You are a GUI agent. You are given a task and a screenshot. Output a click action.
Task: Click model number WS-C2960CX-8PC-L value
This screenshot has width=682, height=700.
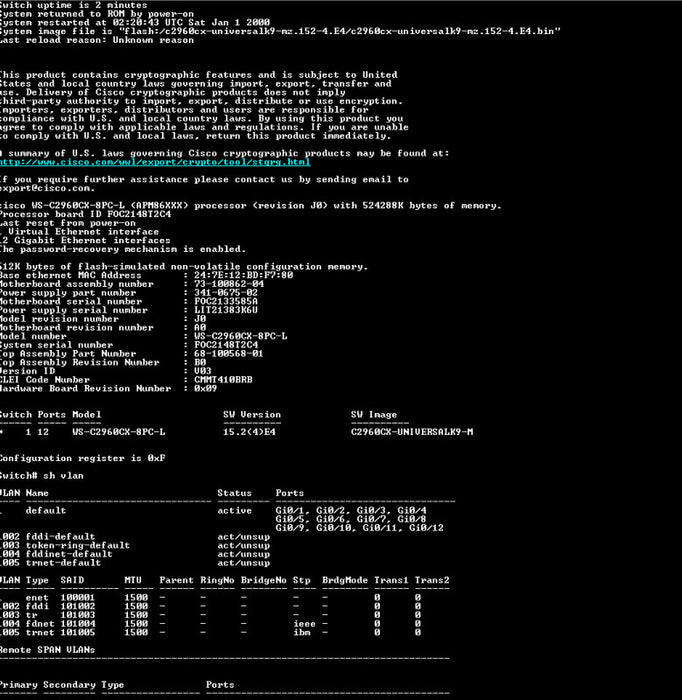click(241, 336)
